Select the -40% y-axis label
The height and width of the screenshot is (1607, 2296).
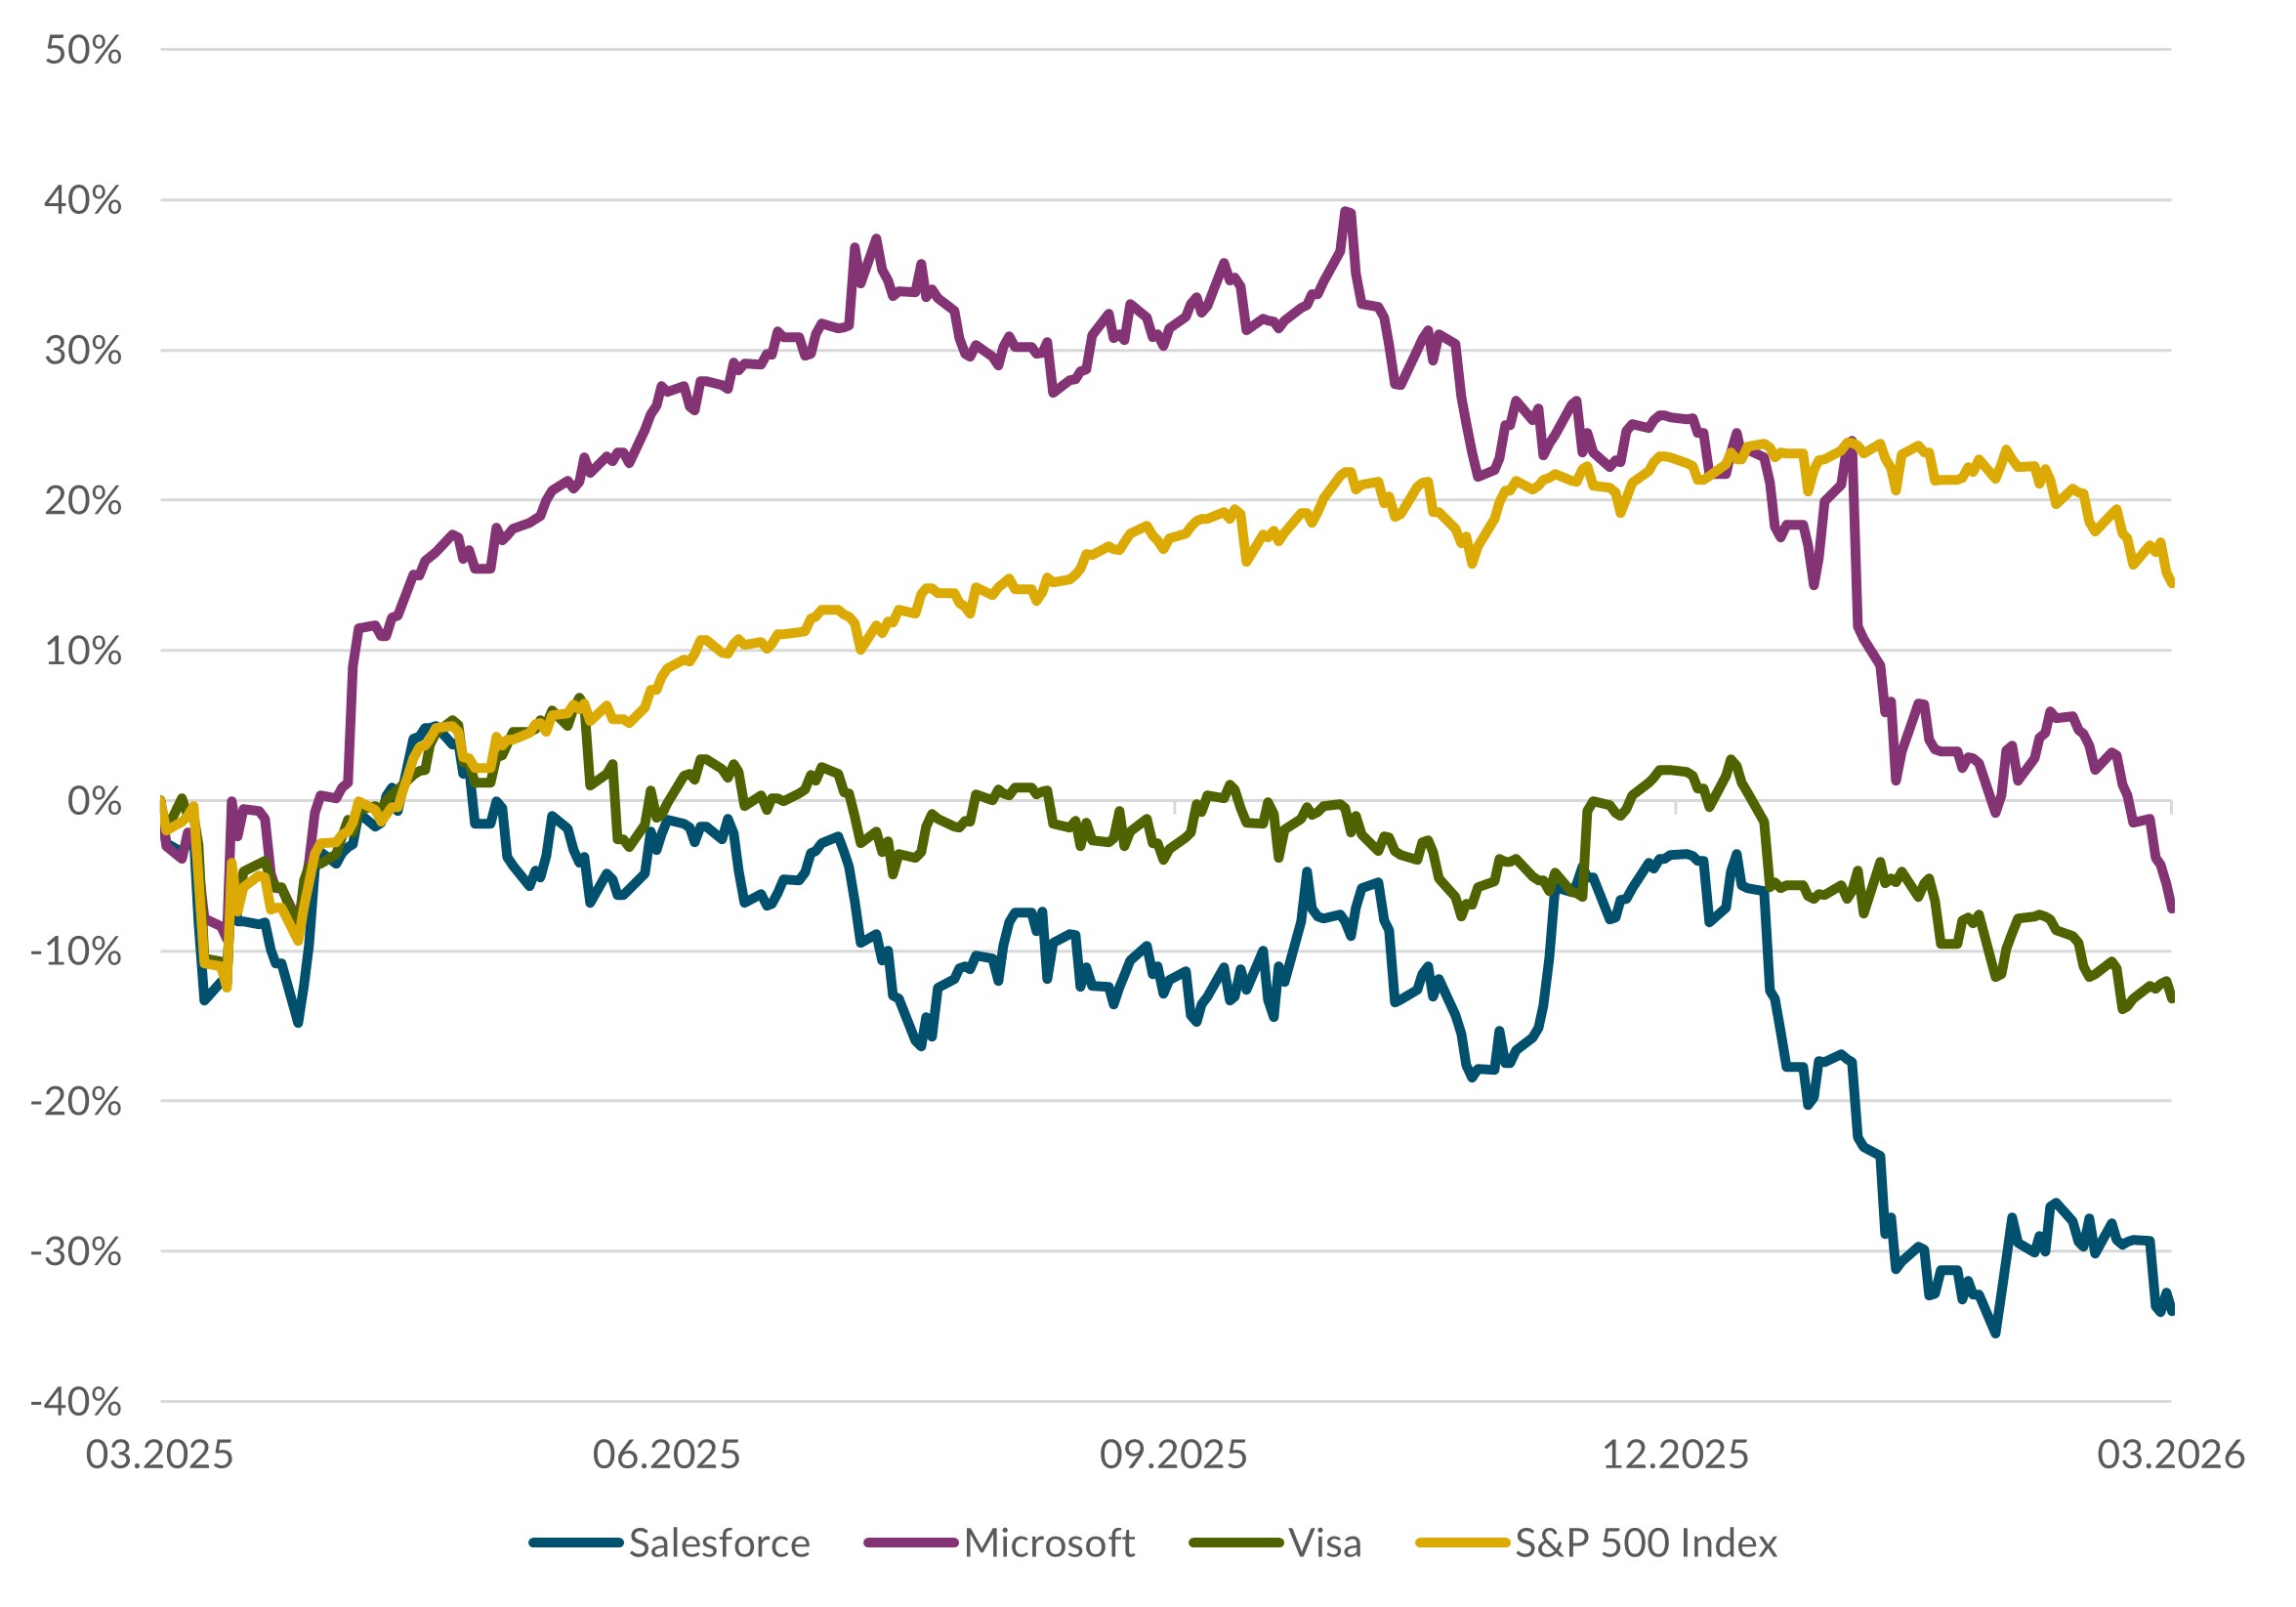point(76,1402)
